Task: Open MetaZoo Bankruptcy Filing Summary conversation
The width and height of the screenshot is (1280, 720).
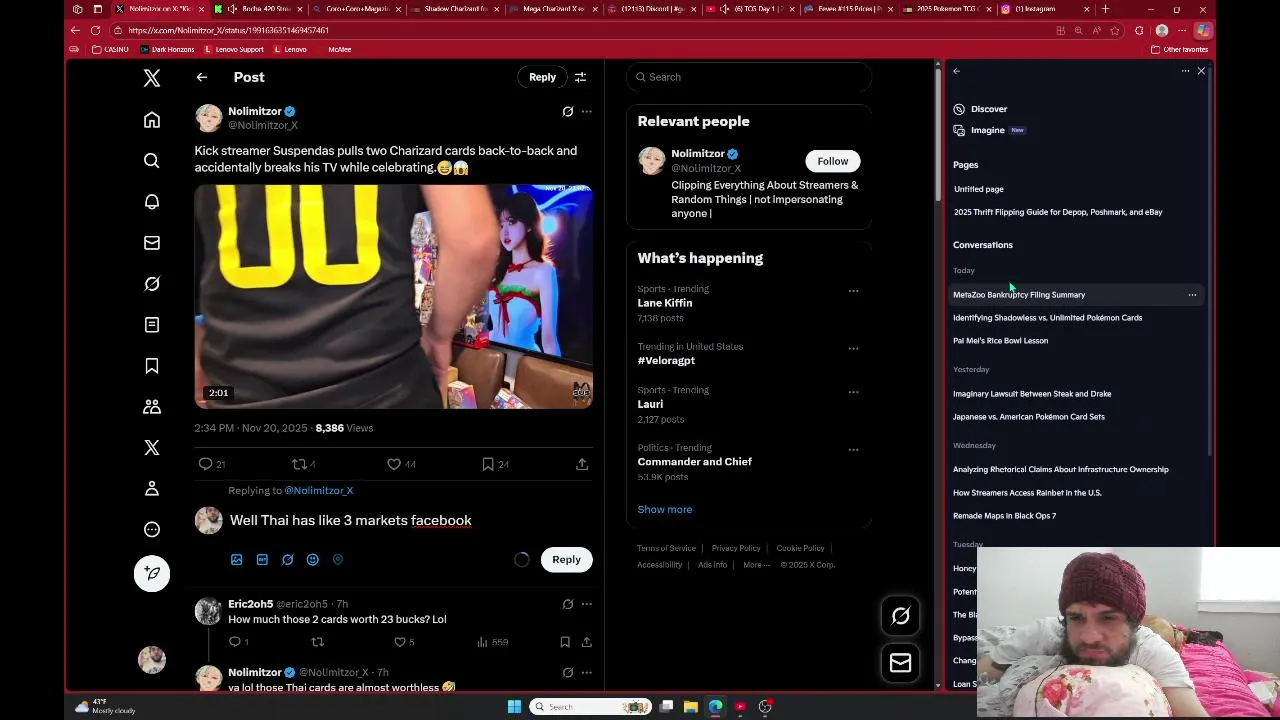Action: pyautogui.click(x=1019, y=295)
